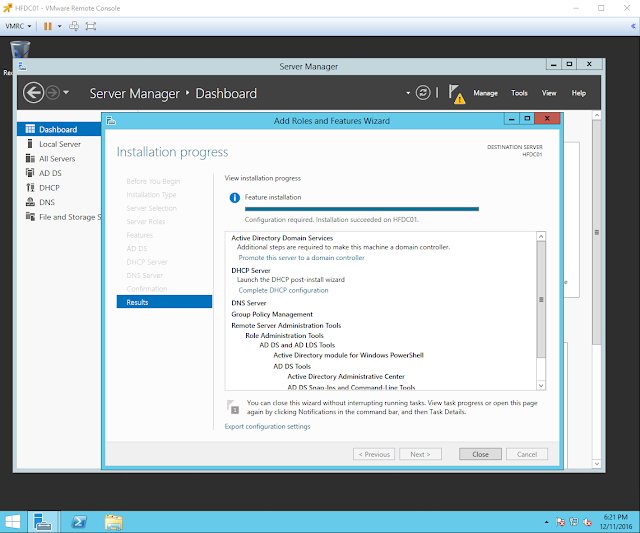Click Complete DHCP configuration link
This screenshot has height=533, width=640.
(x=283, y=290)
